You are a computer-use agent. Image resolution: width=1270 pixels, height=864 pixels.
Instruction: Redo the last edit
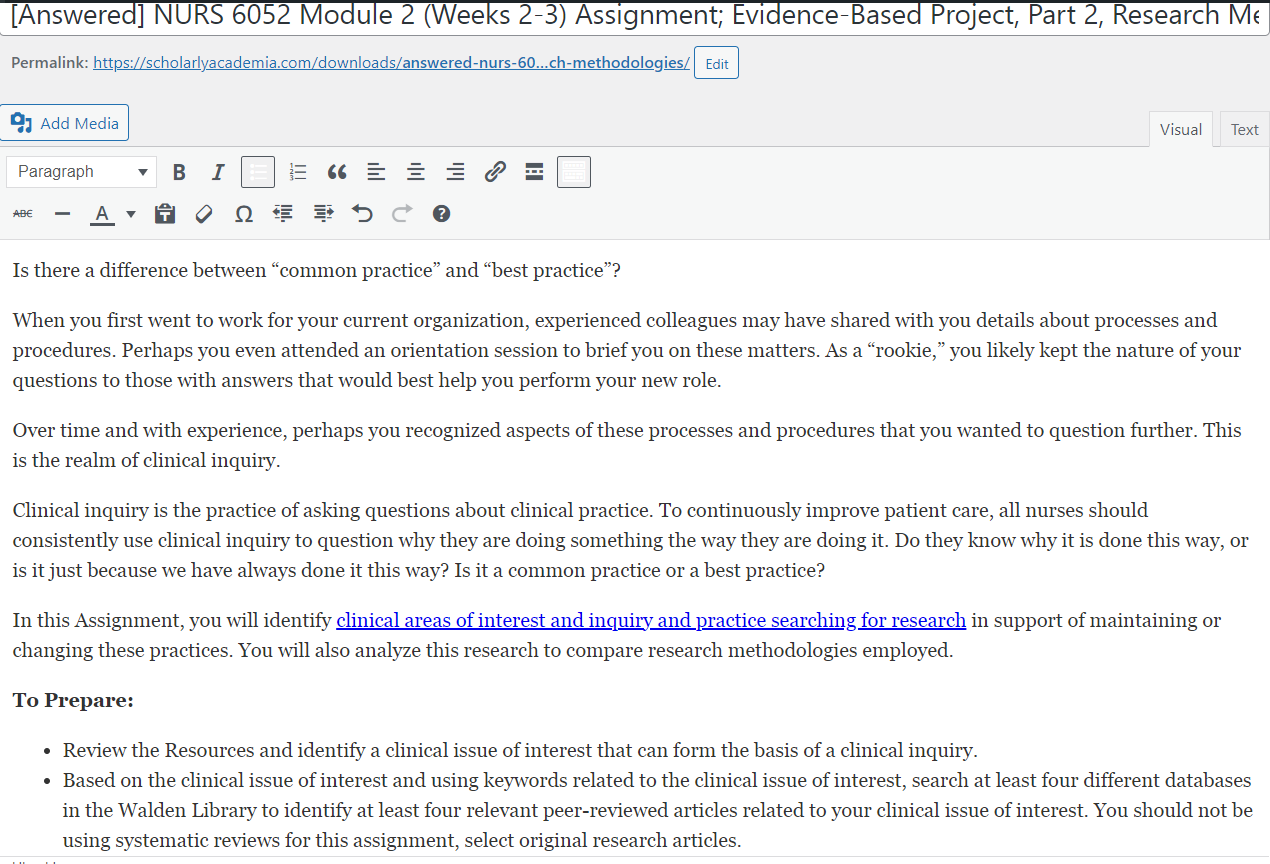pos(401,213)
